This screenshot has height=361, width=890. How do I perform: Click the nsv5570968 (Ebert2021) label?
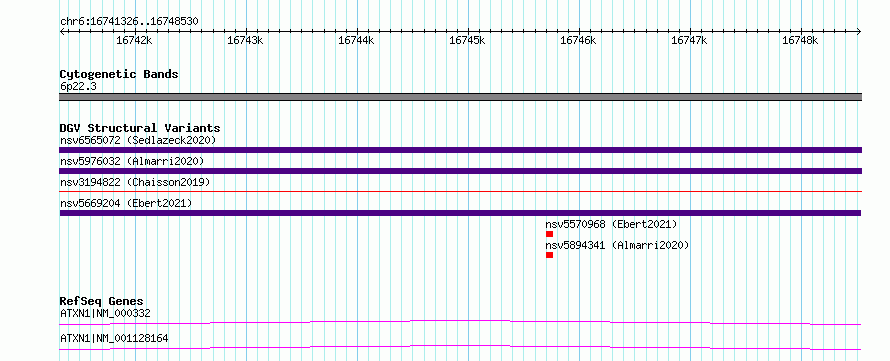point(611,224)
